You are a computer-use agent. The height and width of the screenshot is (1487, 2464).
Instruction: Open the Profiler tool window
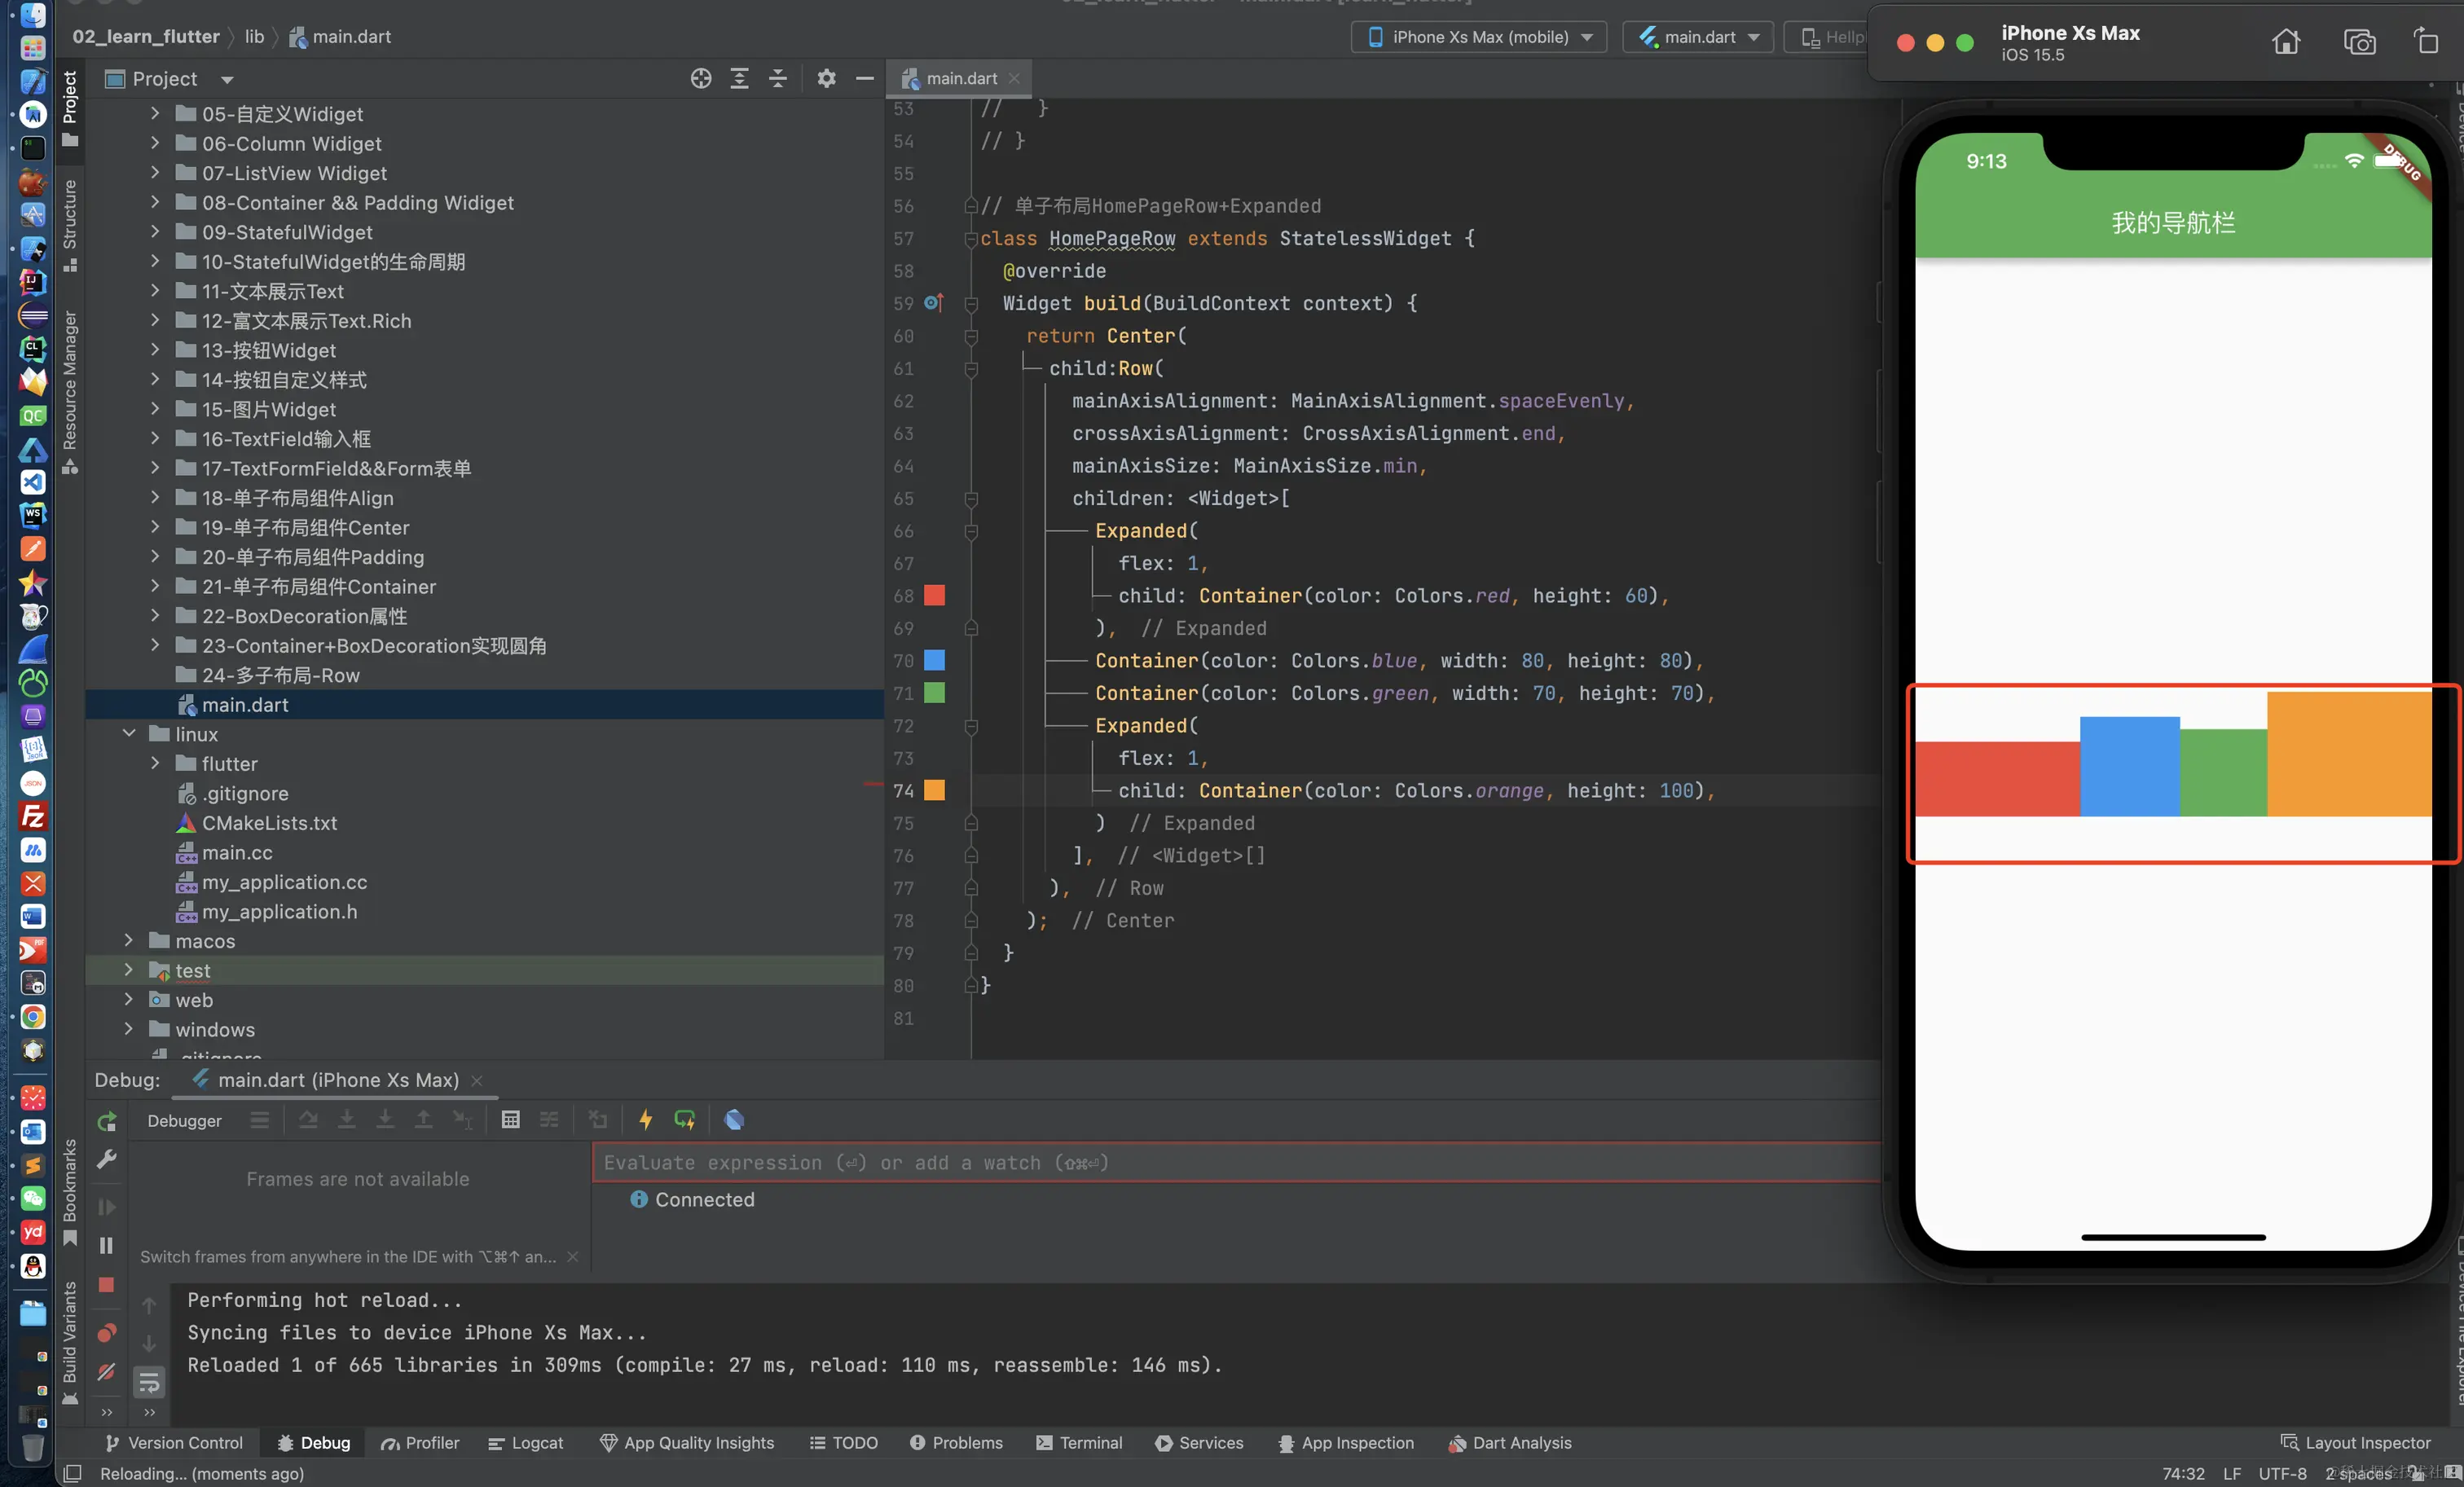coord(420,1443)
